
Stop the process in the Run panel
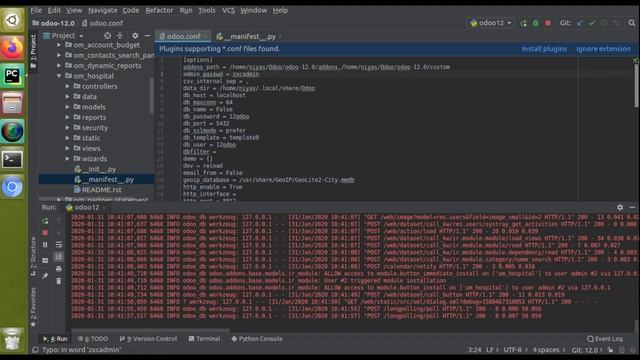pos(45,233)
